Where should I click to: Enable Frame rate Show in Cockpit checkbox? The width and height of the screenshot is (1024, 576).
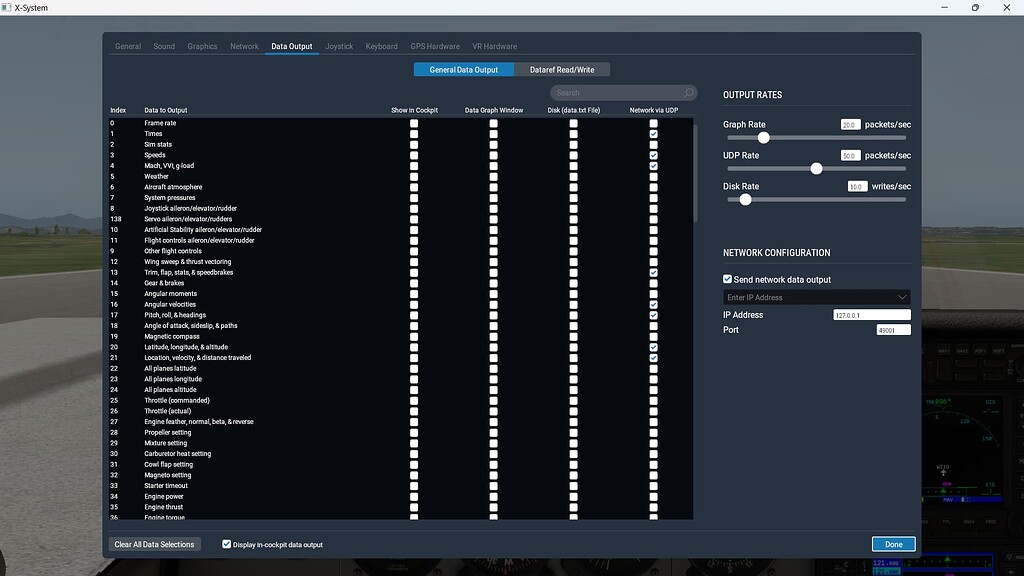coord(414,123)
